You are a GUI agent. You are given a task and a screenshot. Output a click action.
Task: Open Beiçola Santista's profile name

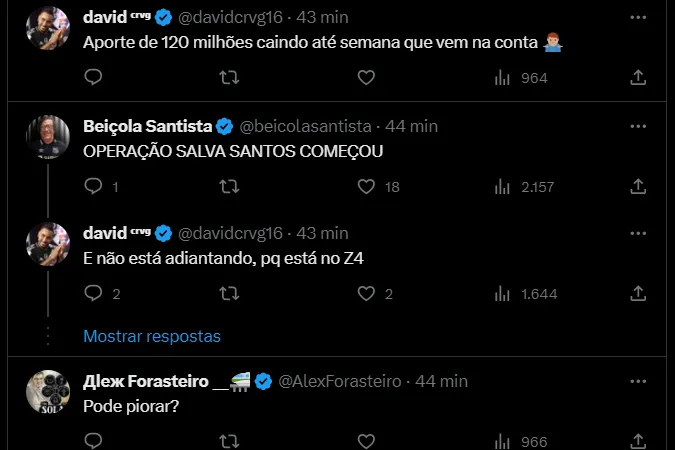pyautogui.click(x=147, y=126)
